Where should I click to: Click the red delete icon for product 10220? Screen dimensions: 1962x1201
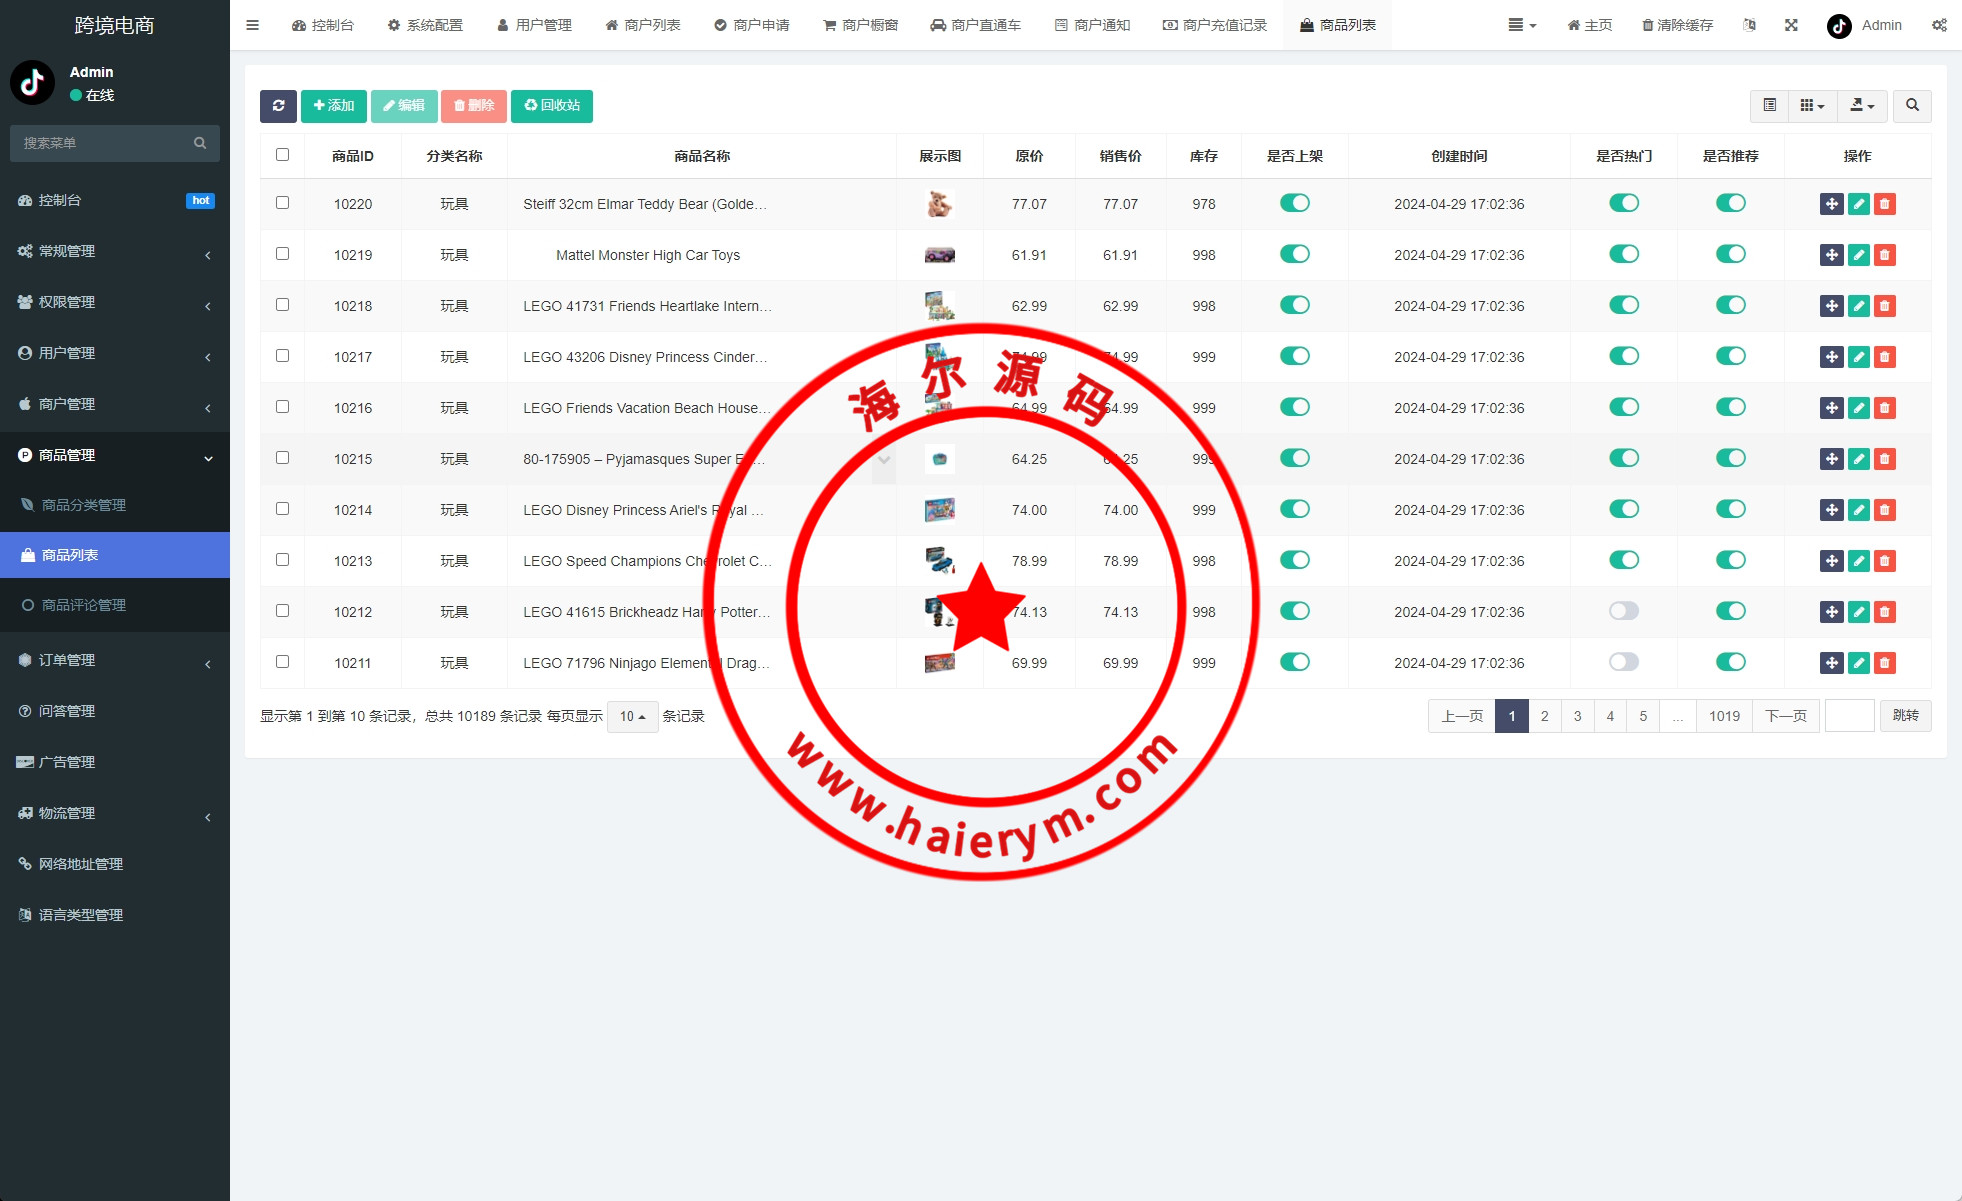1884,204
